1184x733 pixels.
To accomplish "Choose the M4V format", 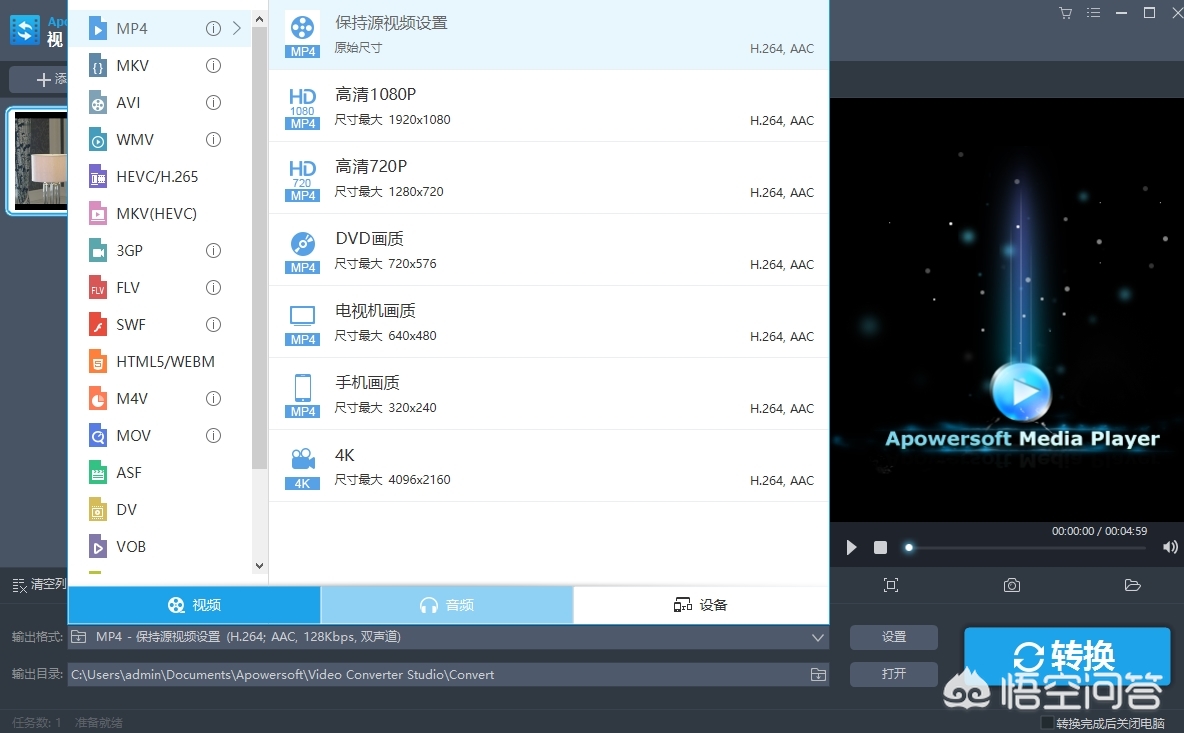I will click(x=159, y=399).
